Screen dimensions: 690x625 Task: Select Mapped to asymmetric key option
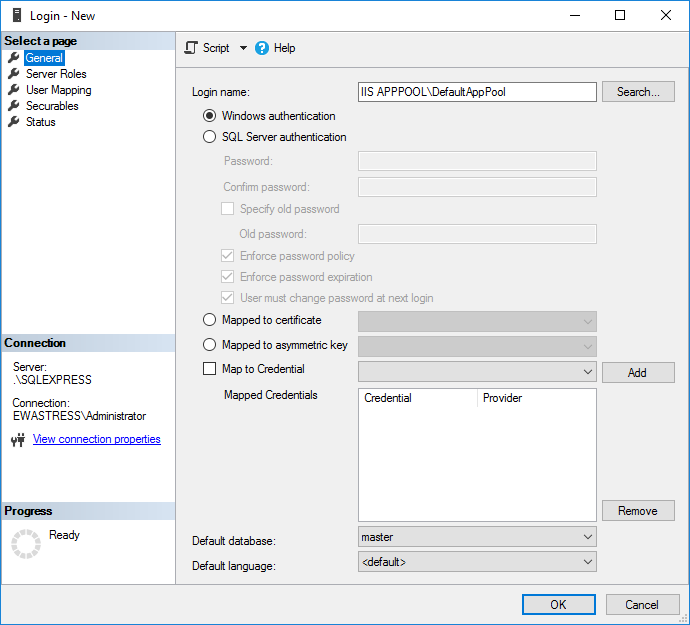[x=209, y=345]
